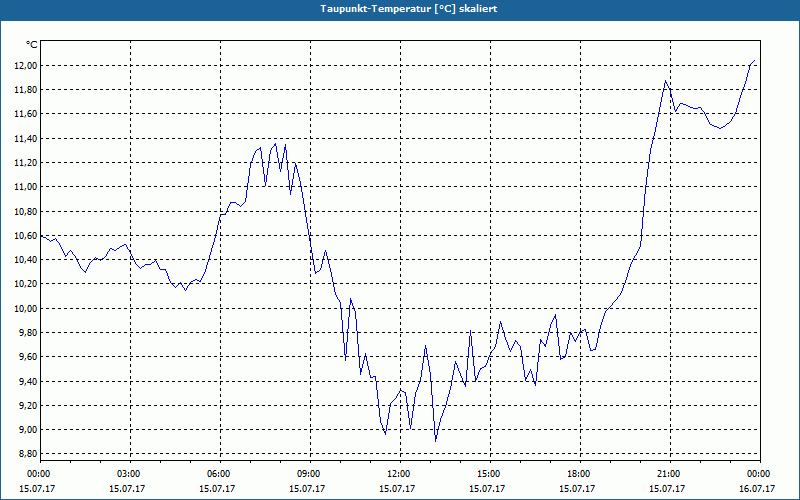Screen dimensions: 800x500
Task: Select the 15.07.17 date under 12:00
Action: [x=397, y=489]
